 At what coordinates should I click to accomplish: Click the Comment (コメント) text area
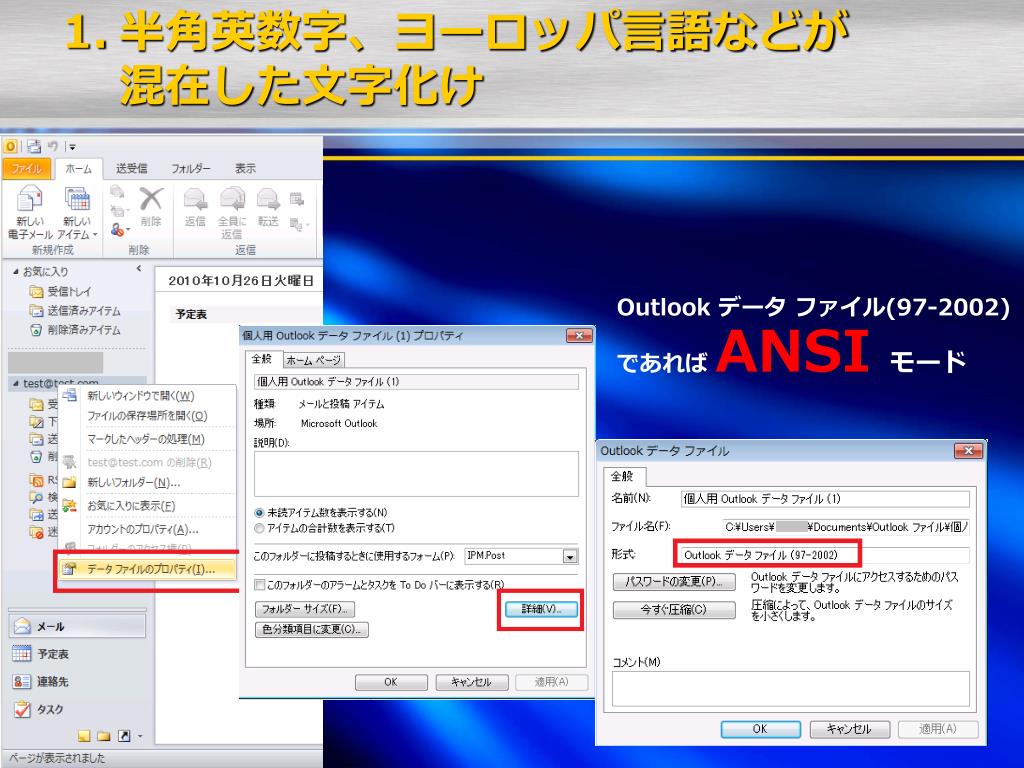791,688
